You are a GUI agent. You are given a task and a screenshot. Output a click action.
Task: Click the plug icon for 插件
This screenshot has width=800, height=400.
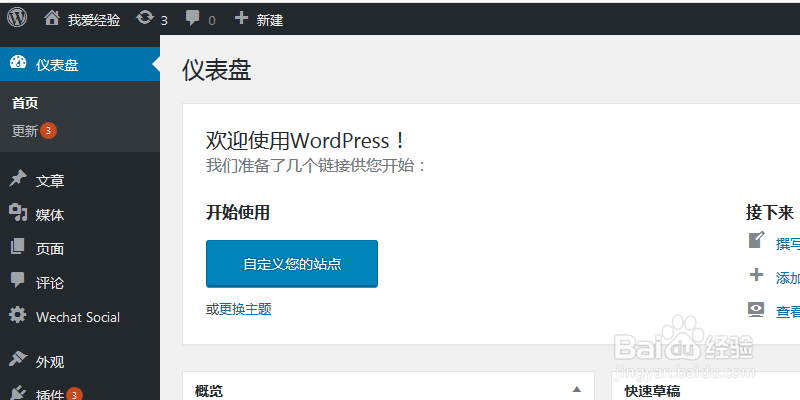pyautogui.click(x=18, y=392)
